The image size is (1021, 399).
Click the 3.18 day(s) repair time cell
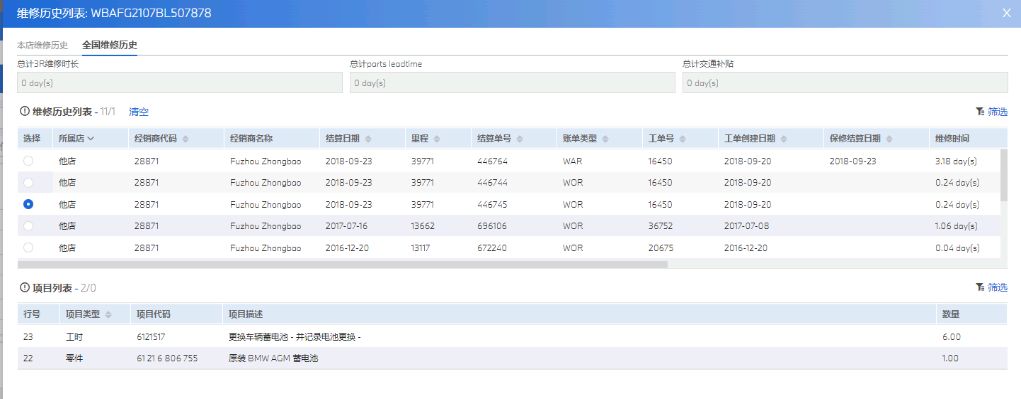coord(957,161)
